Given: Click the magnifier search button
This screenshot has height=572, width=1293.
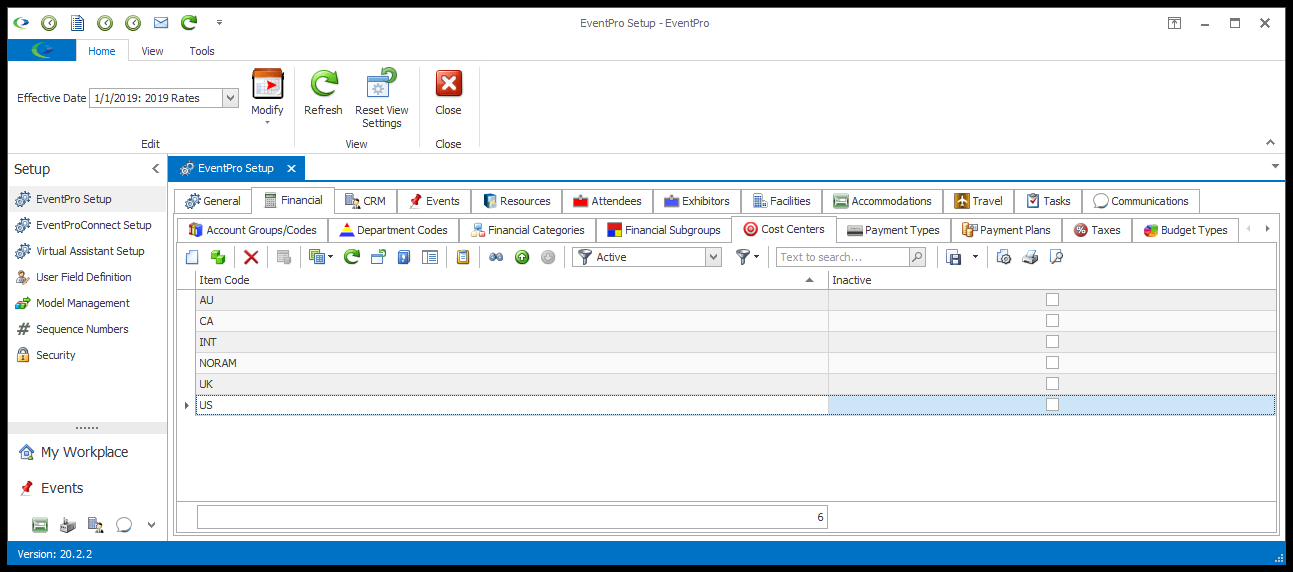Looking at the screenshot, I should coord(917,257).
